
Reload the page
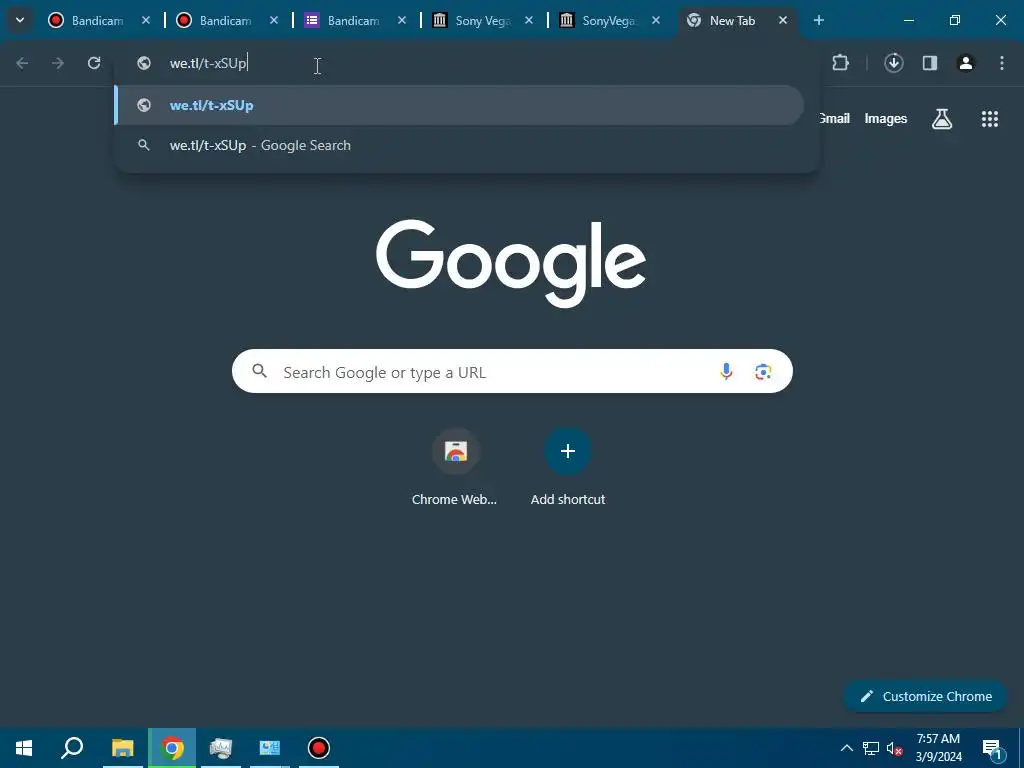[94, 63]
